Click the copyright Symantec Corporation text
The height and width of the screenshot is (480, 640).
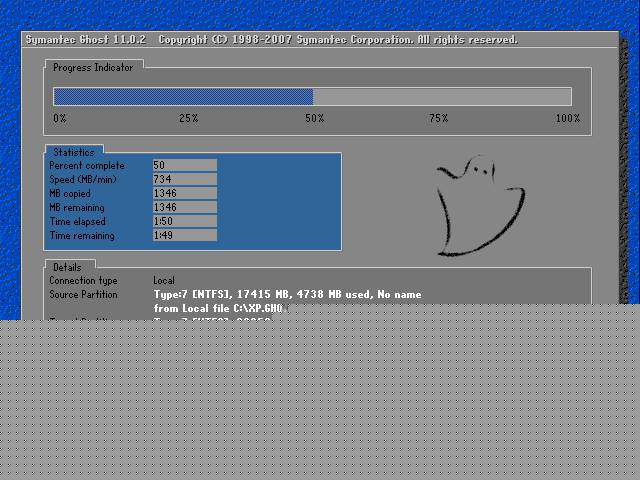pyautogui.click(x=338, y=40)
